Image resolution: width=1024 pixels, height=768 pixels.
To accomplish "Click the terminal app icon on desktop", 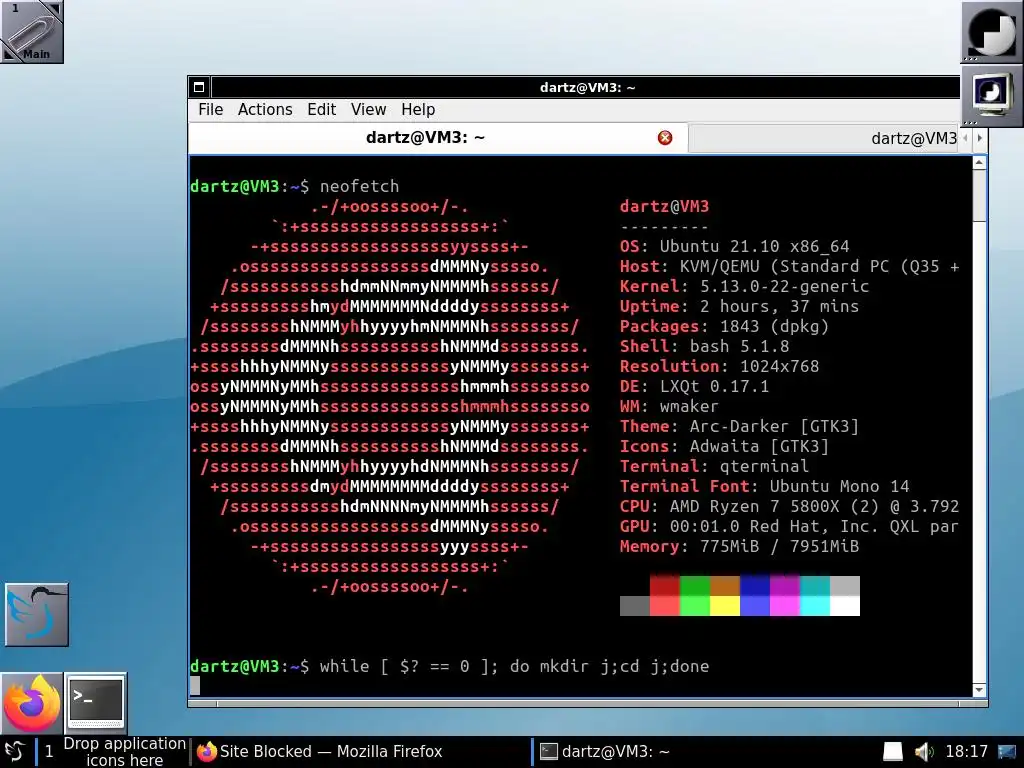I will [96, 703].
